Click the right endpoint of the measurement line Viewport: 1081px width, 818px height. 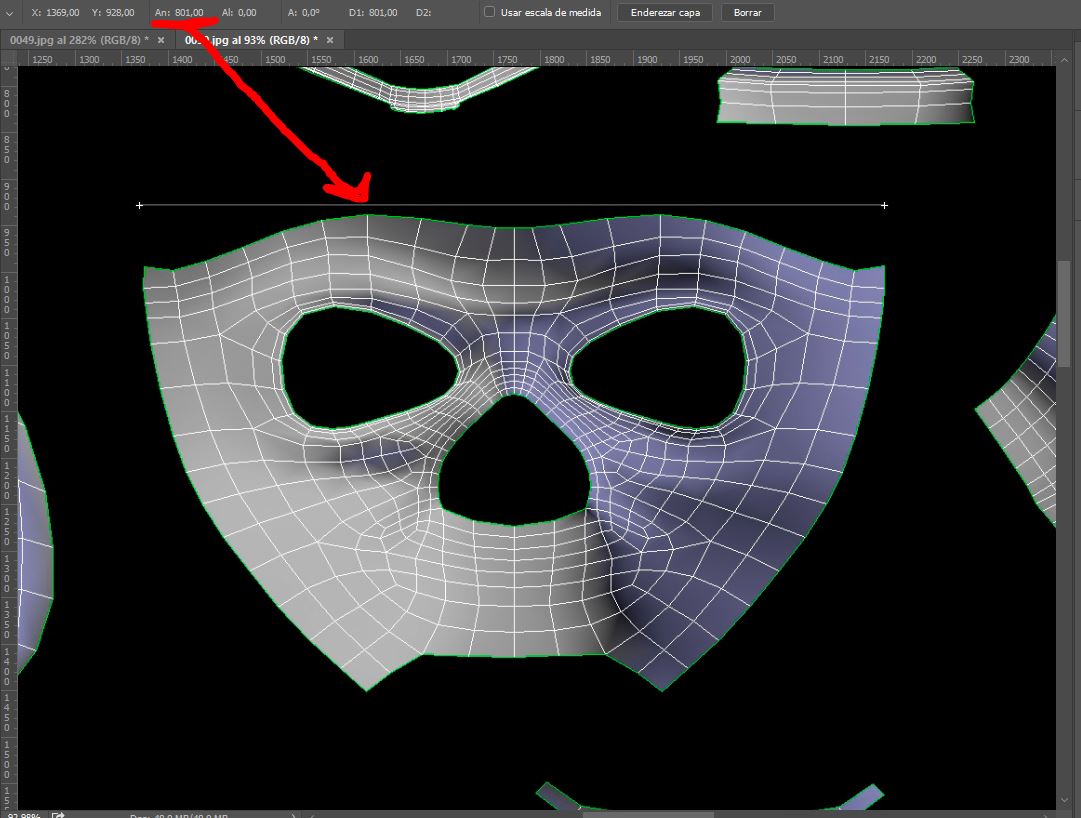(884, 206)
